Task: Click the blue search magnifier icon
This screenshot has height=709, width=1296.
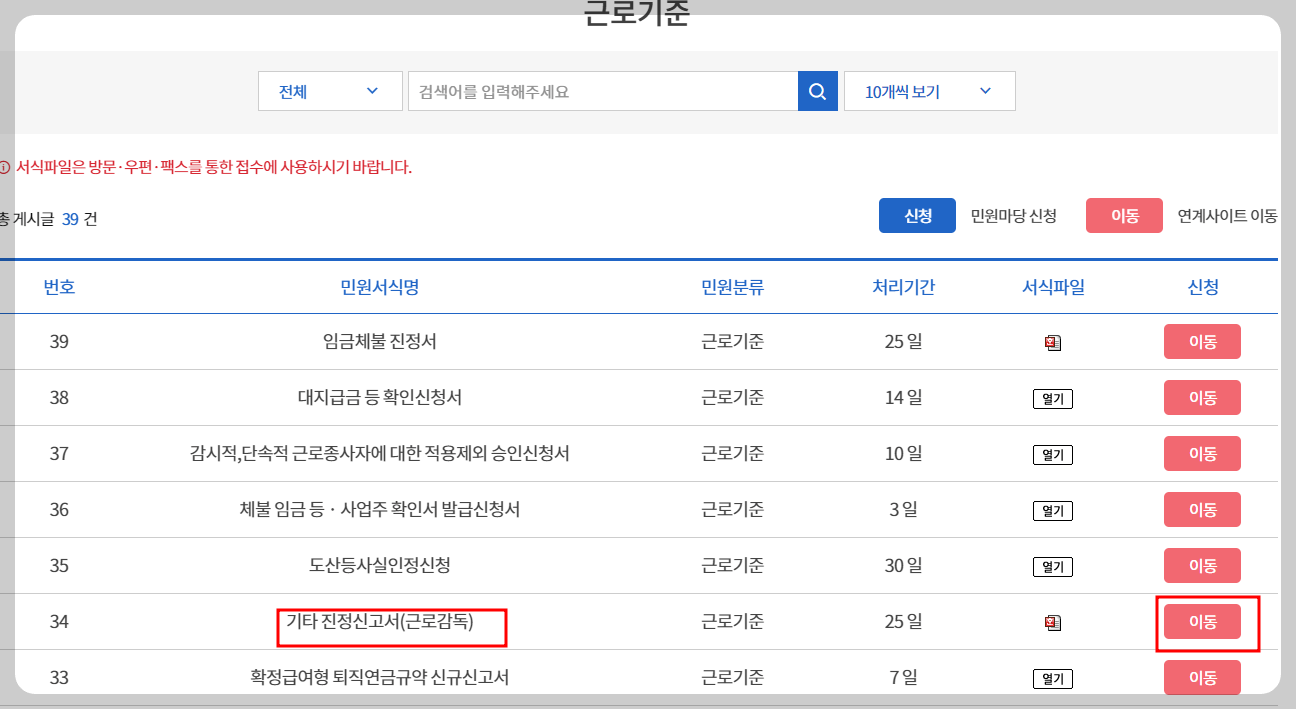Action: 817,90
